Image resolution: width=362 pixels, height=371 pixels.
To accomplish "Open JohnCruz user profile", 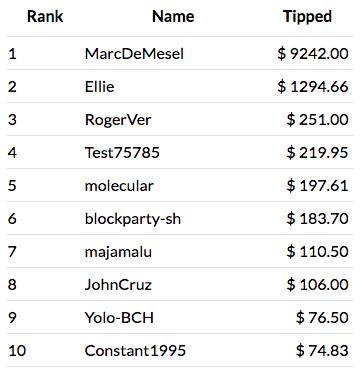I will (x=118, y=285).
